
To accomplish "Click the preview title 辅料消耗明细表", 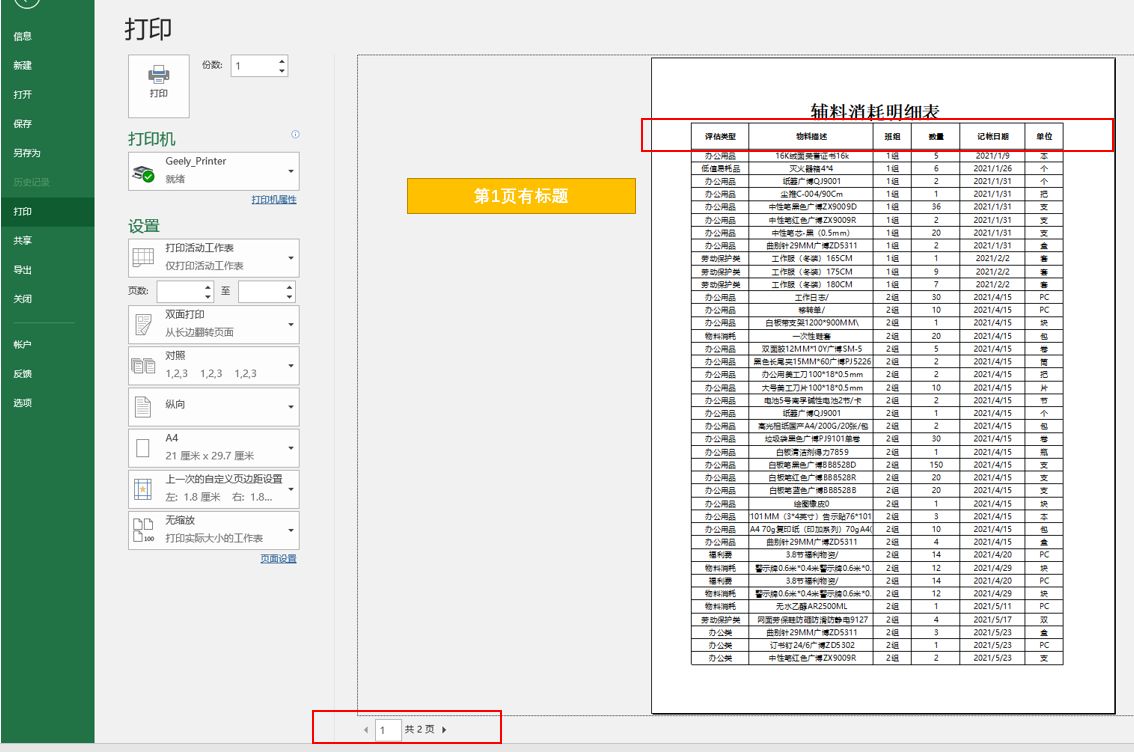I will 874,111.
